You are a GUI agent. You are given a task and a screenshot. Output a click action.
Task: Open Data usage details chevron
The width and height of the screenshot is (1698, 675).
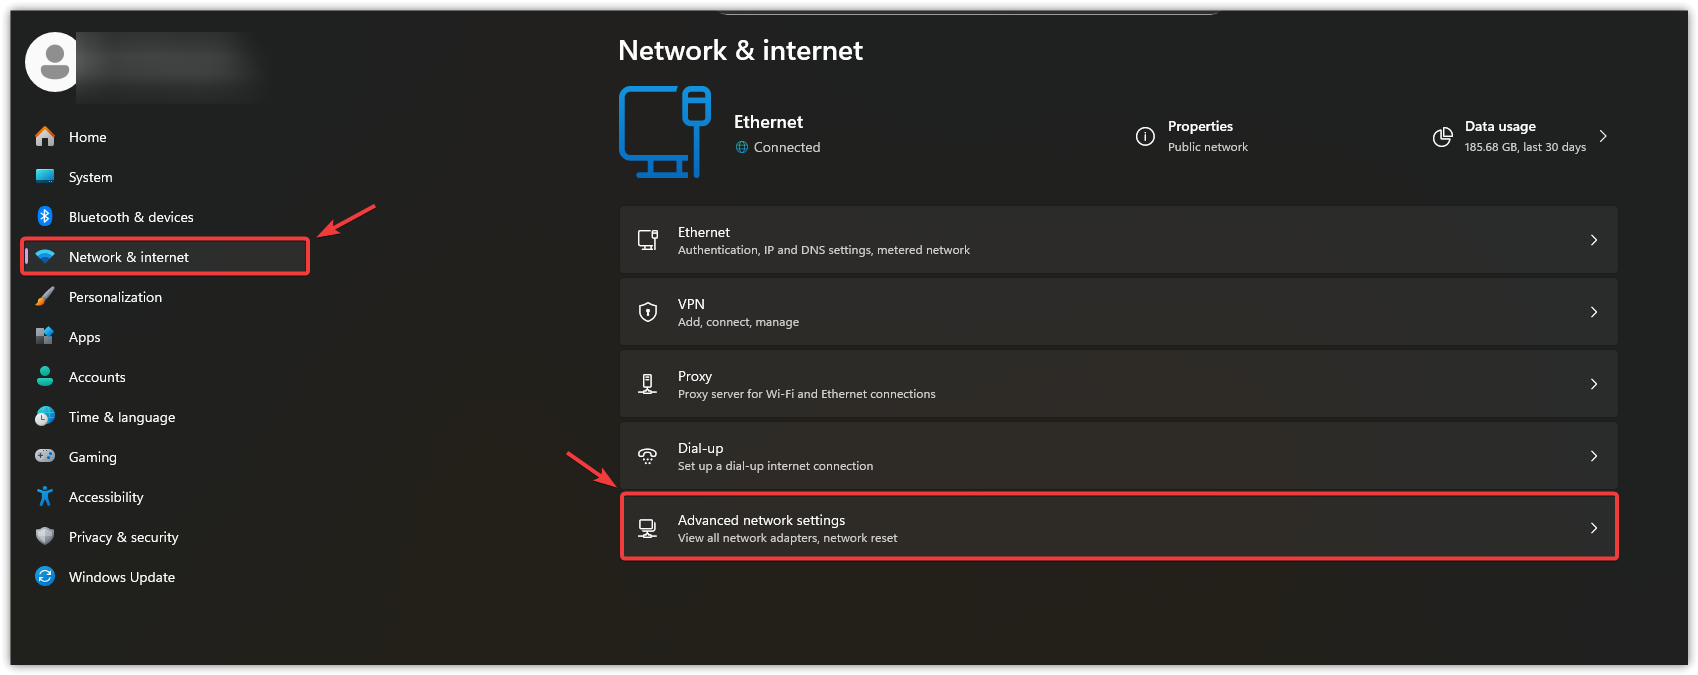coord(1603,136)
